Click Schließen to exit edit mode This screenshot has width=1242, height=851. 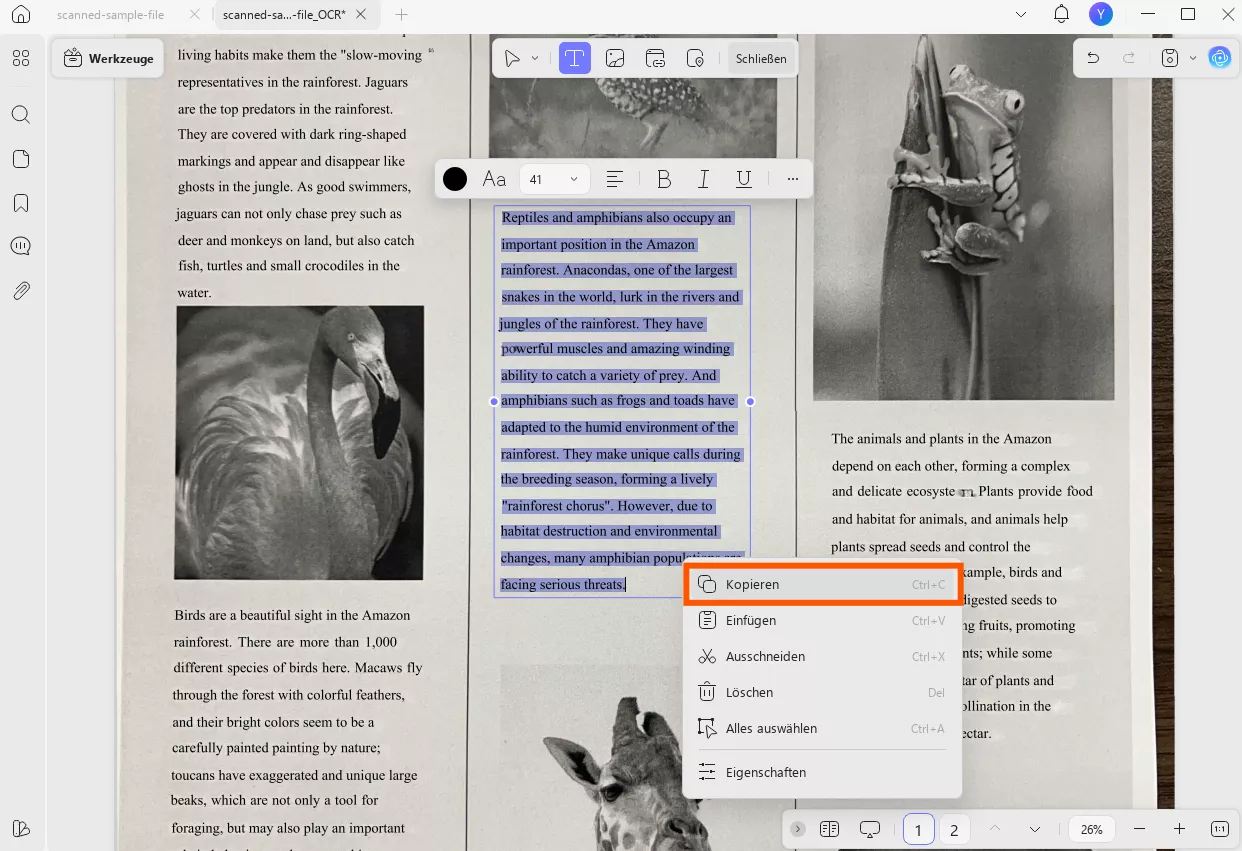pos(761,58)
